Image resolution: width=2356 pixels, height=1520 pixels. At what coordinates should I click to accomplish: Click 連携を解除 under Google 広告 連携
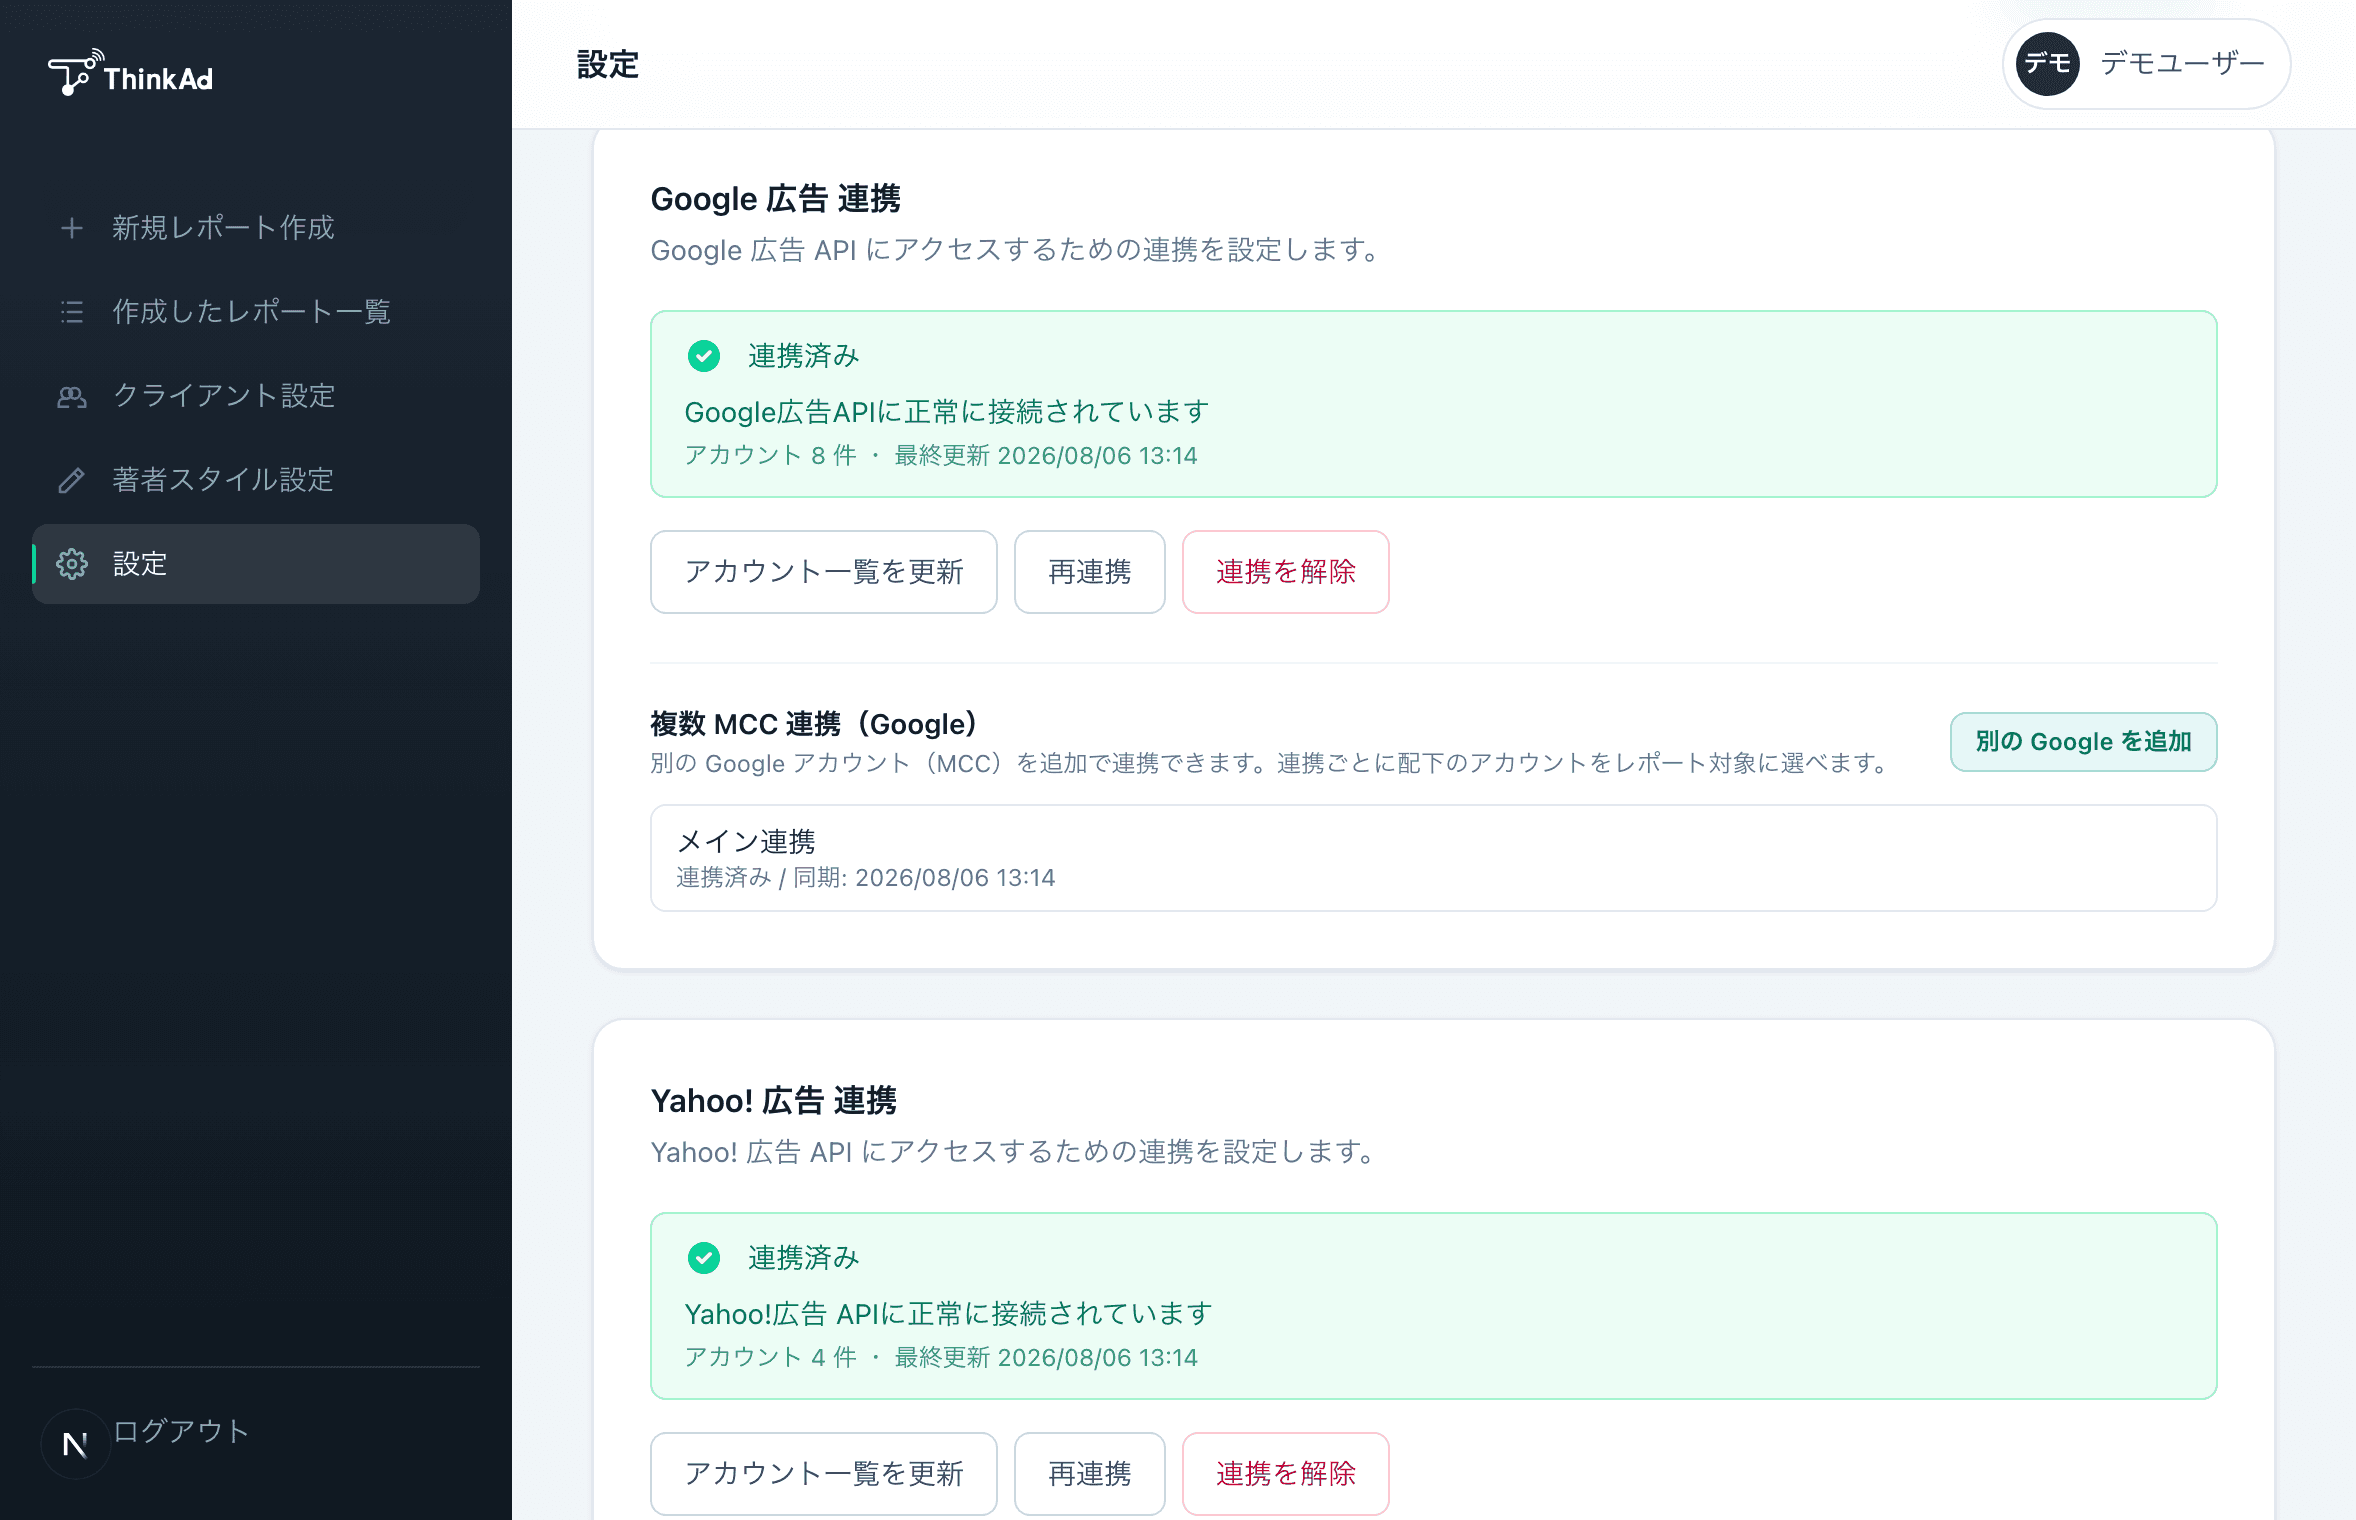click(1286, 572)
